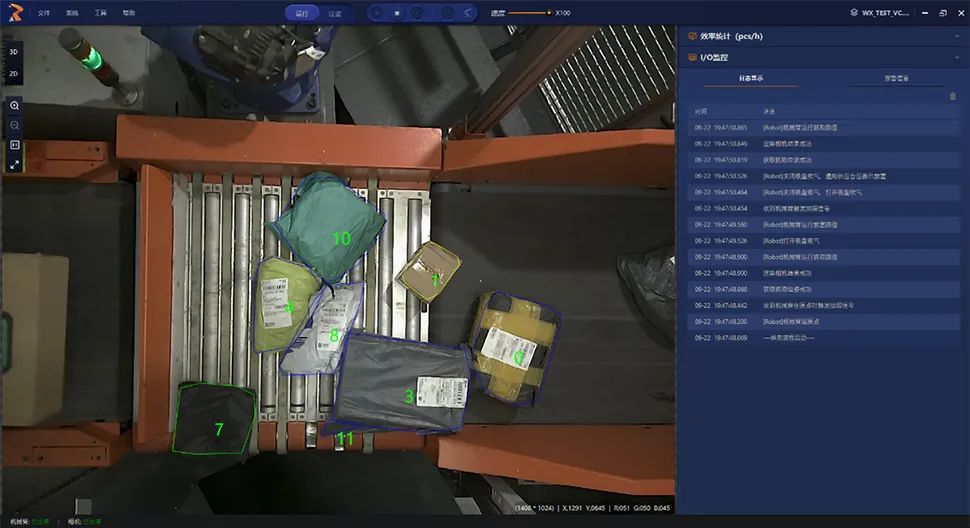Click the fullscreen expand arrows icon

14,165
